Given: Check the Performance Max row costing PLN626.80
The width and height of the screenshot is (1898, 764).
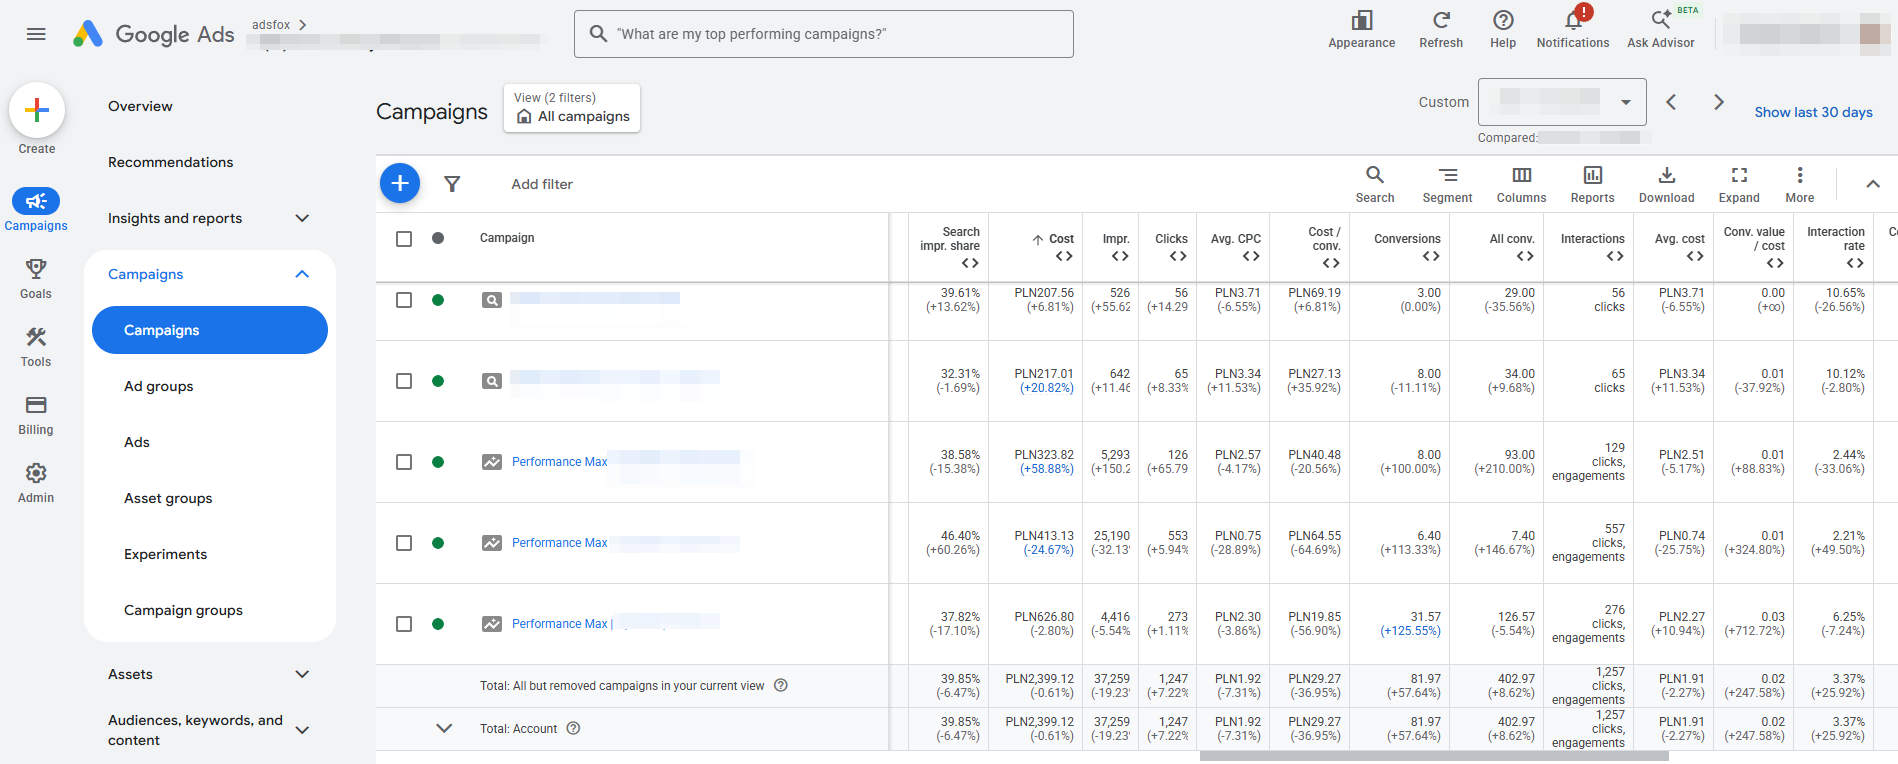Looking at the screenshot, I should tap(404, 624).
